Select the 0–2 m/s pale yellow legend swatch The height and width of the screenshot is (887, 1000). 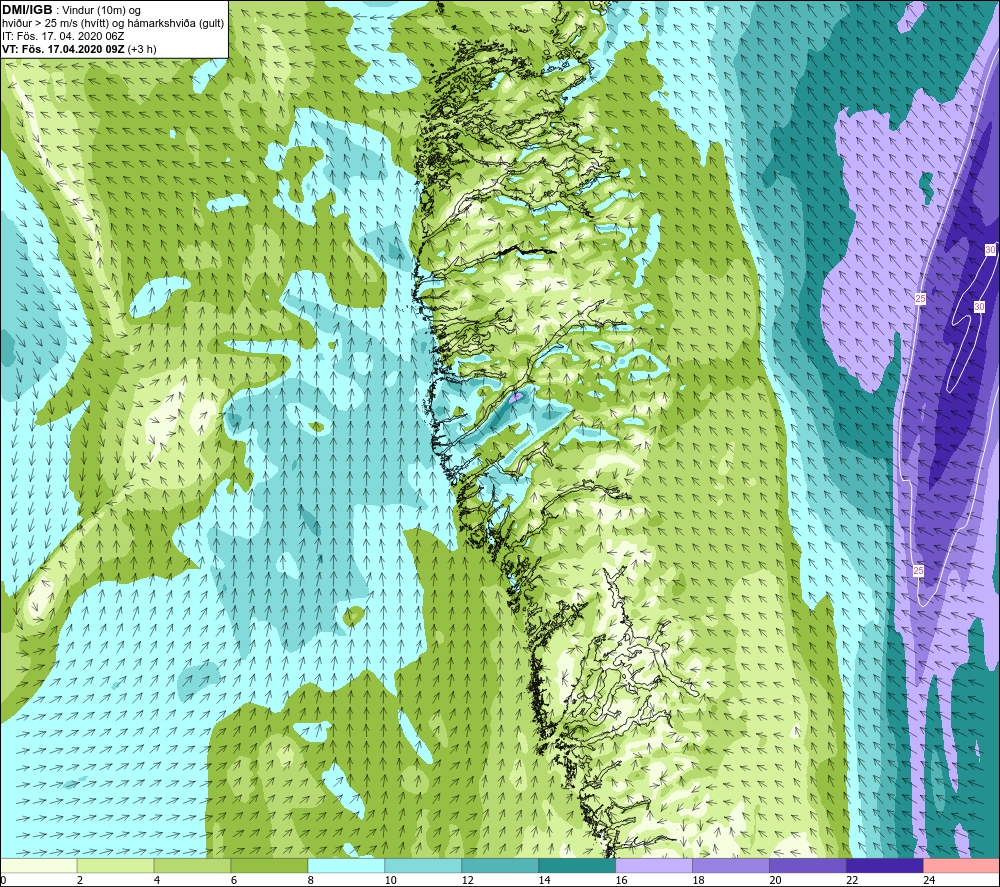(x=39, y=865)
